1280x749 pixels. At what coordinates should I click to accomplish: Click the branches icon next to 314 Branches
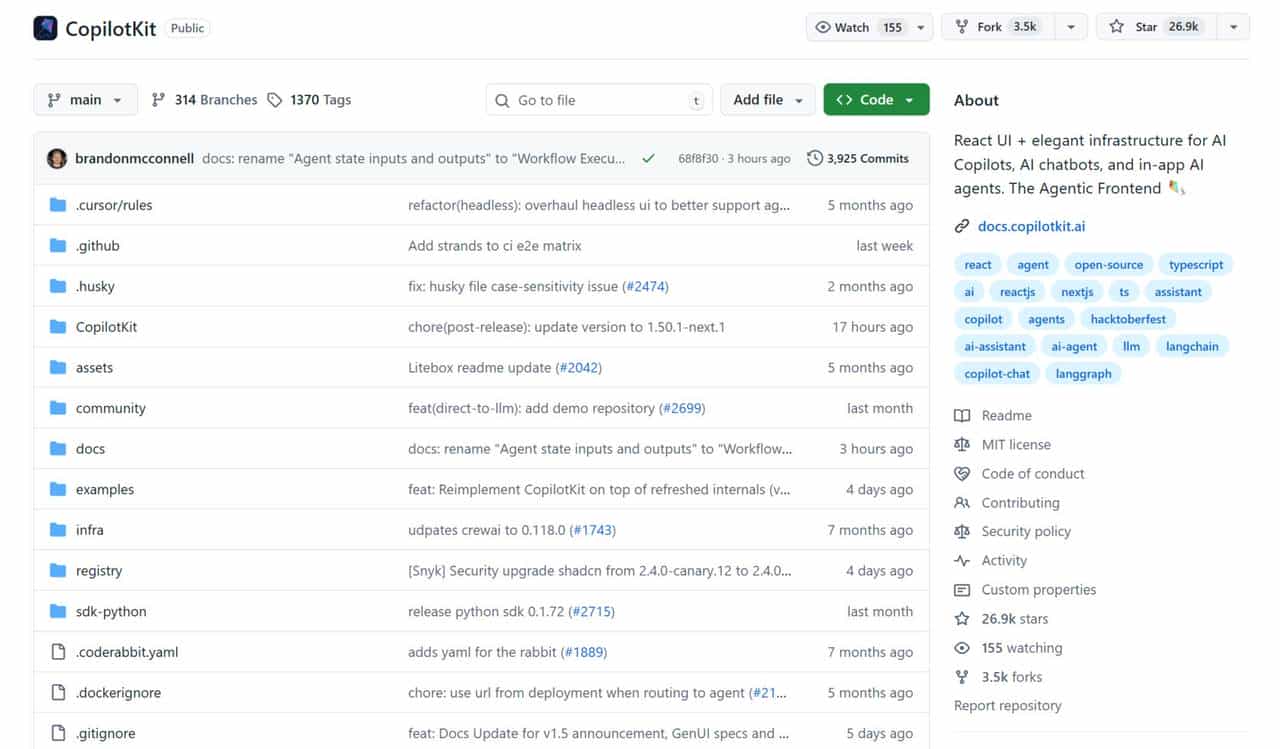click(157, 99)
